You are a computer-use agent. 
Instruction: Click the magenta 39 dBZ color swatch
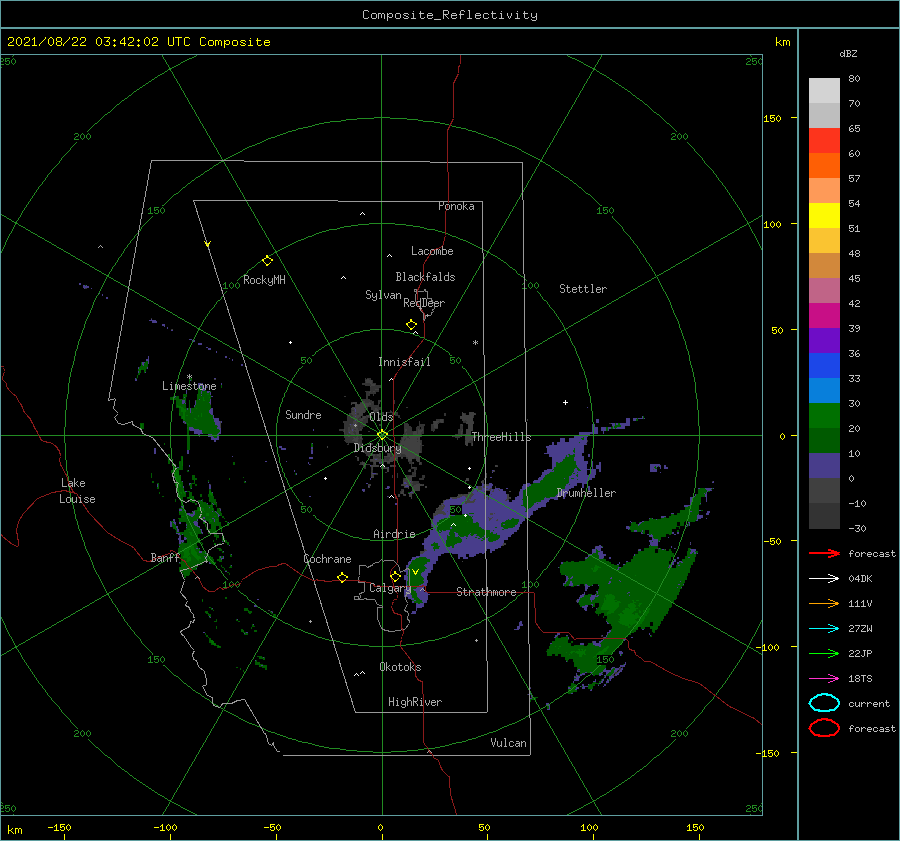(x=824, y=315)
